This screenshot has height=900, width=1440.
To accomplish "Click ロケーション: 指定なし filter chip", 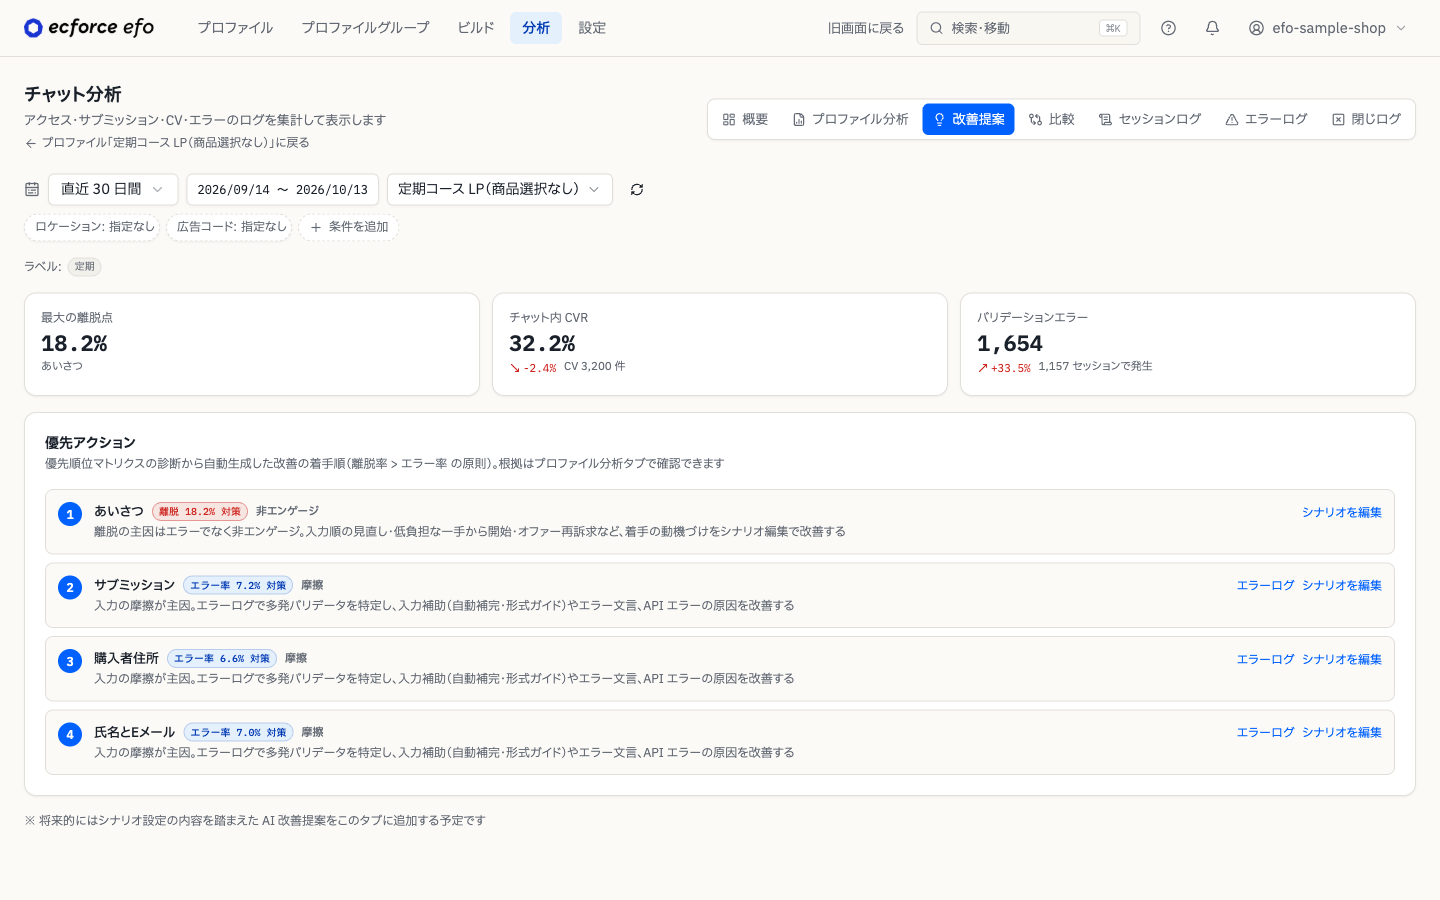I will click(92, 227).
